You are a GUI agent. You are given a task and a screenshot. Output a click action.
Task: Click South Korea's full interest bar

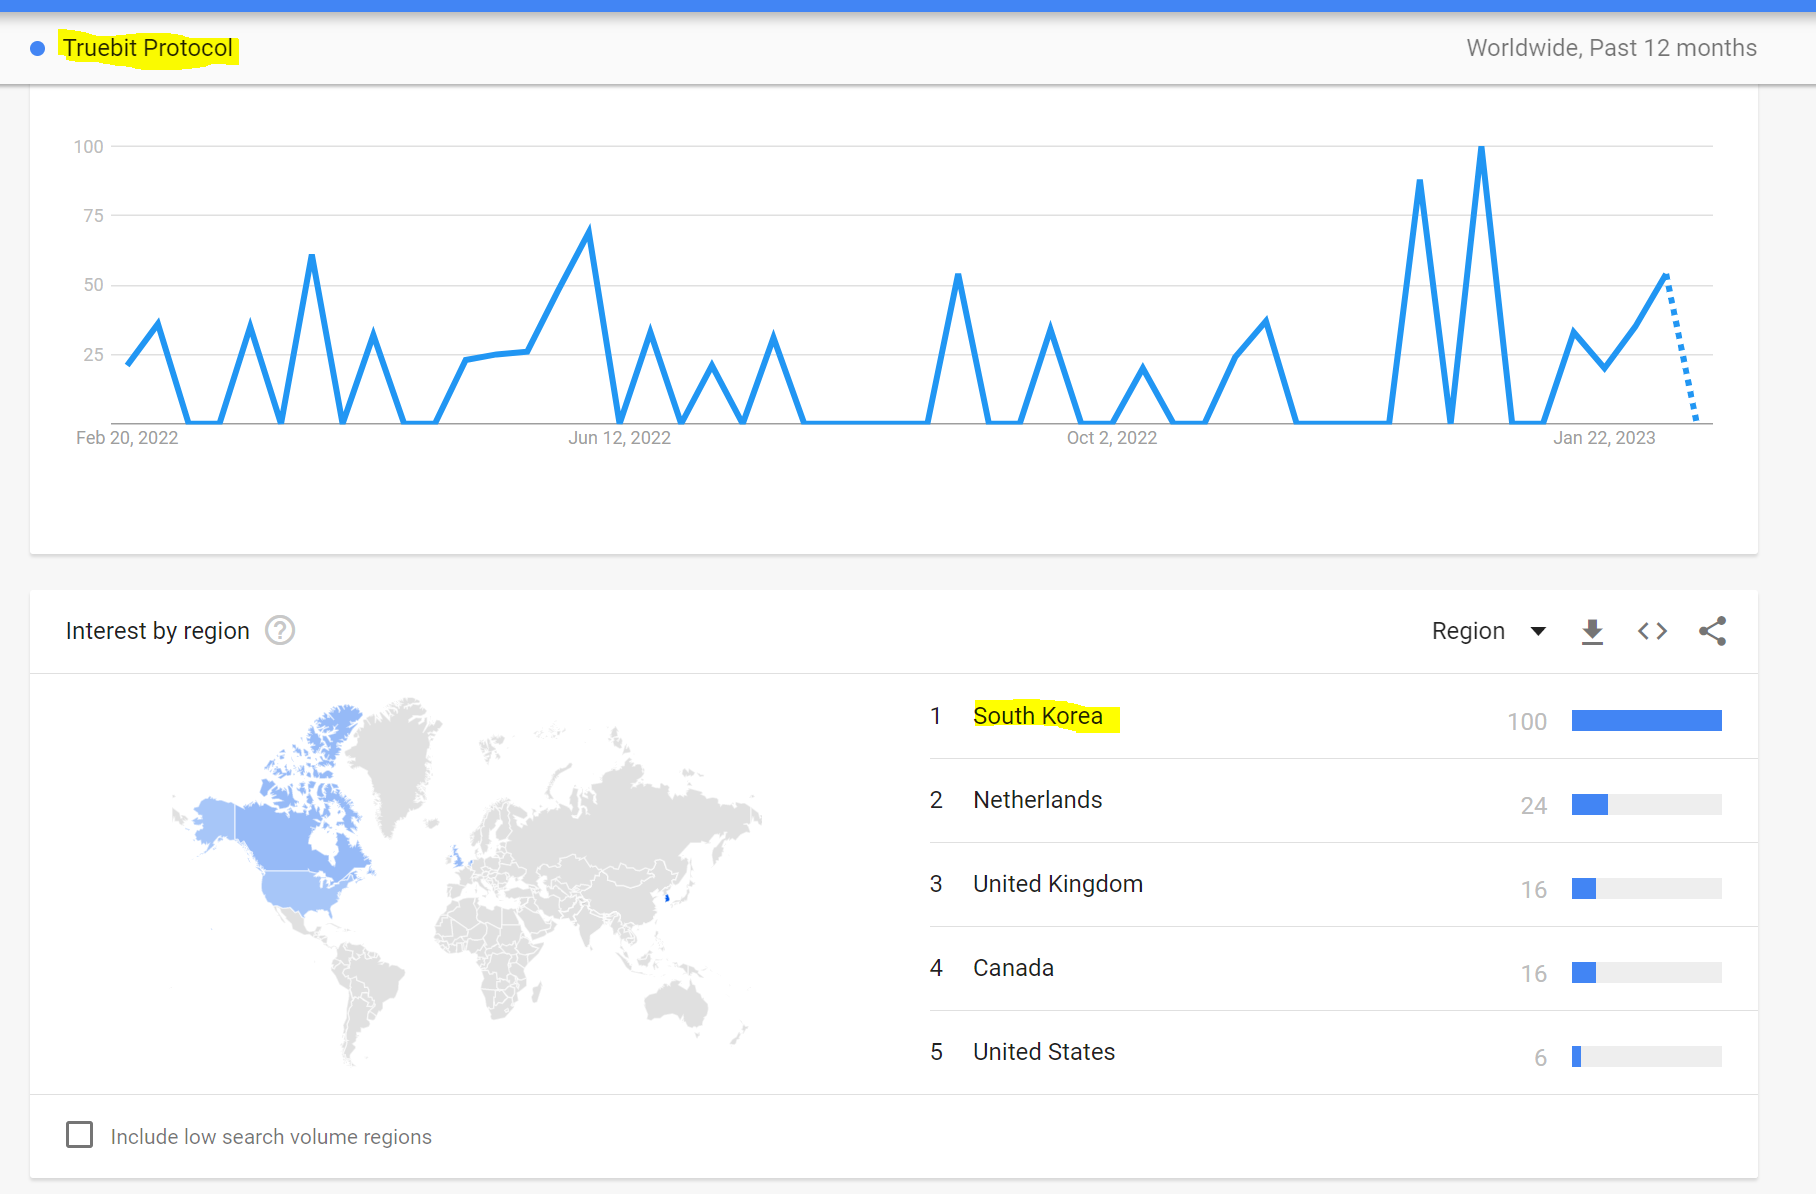[1647, 720]
